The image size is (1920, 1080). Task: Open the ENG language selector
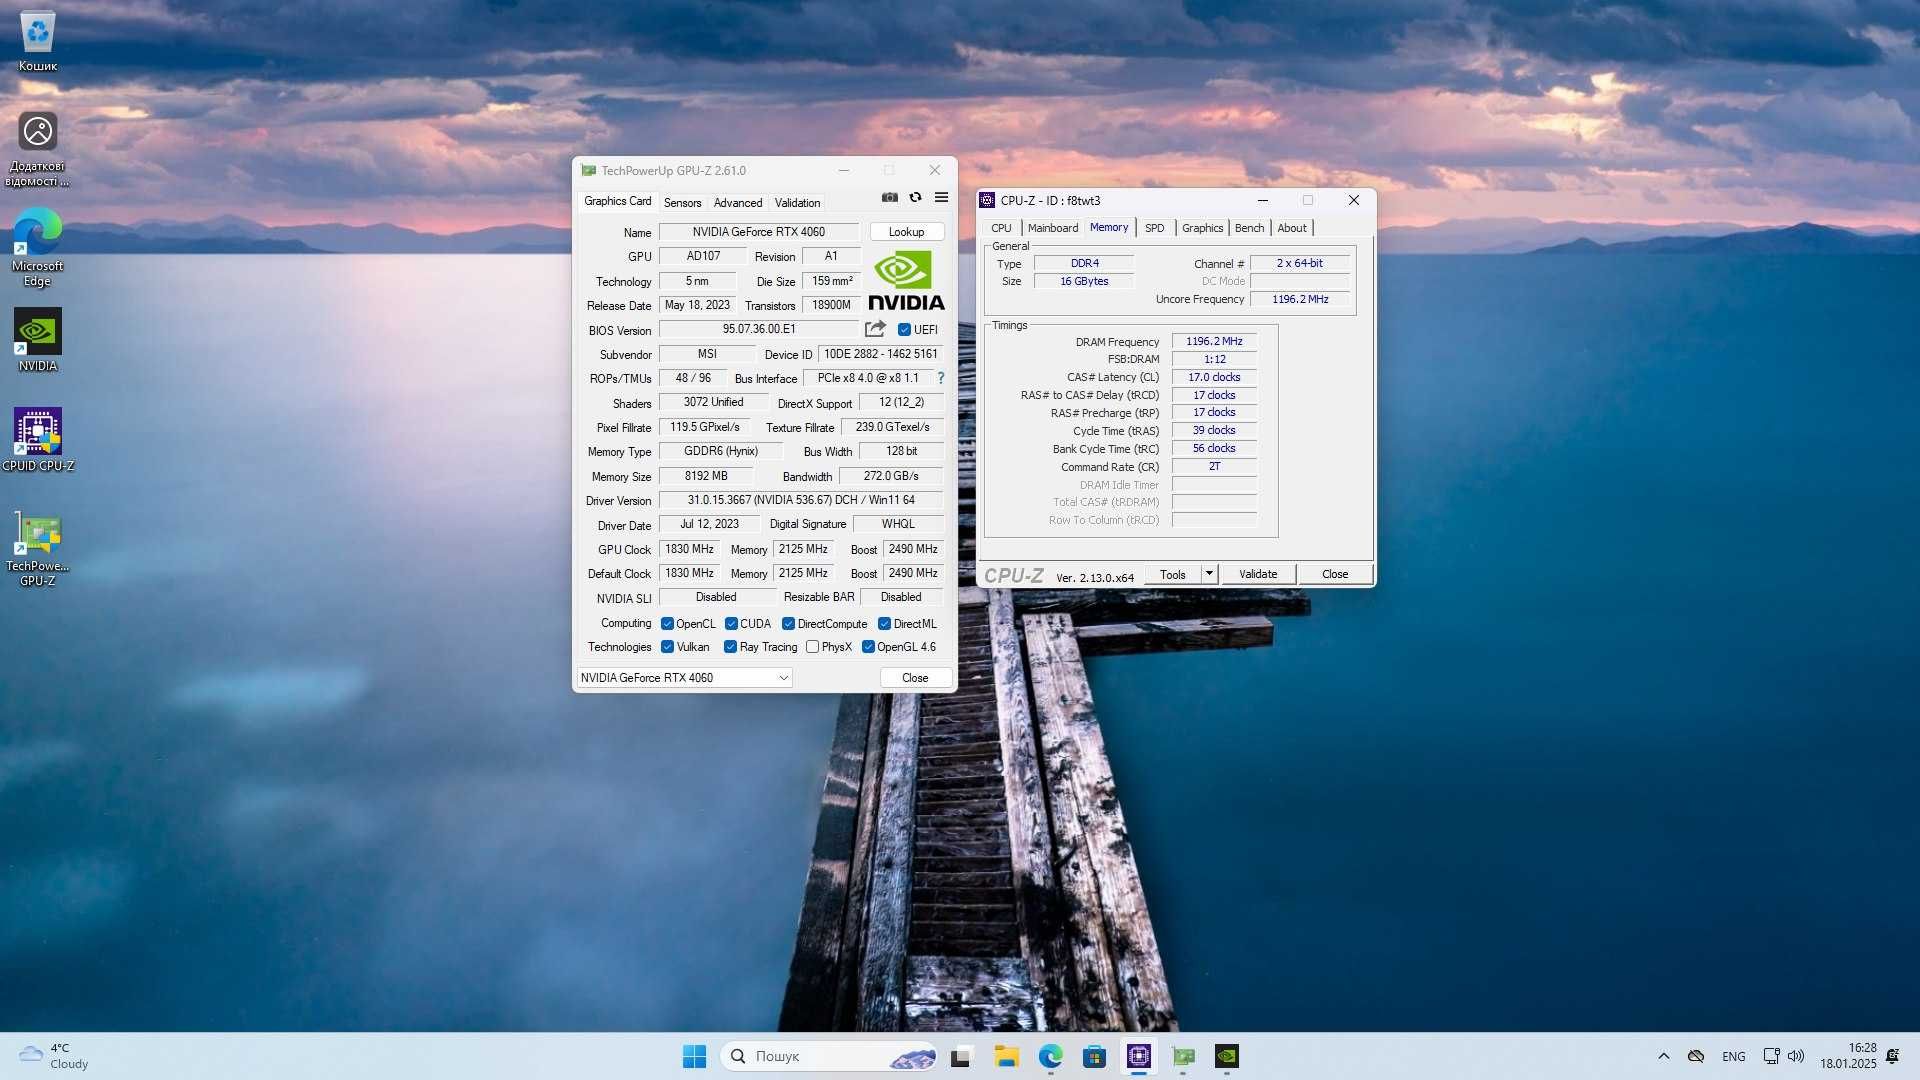point(1734,1056)
